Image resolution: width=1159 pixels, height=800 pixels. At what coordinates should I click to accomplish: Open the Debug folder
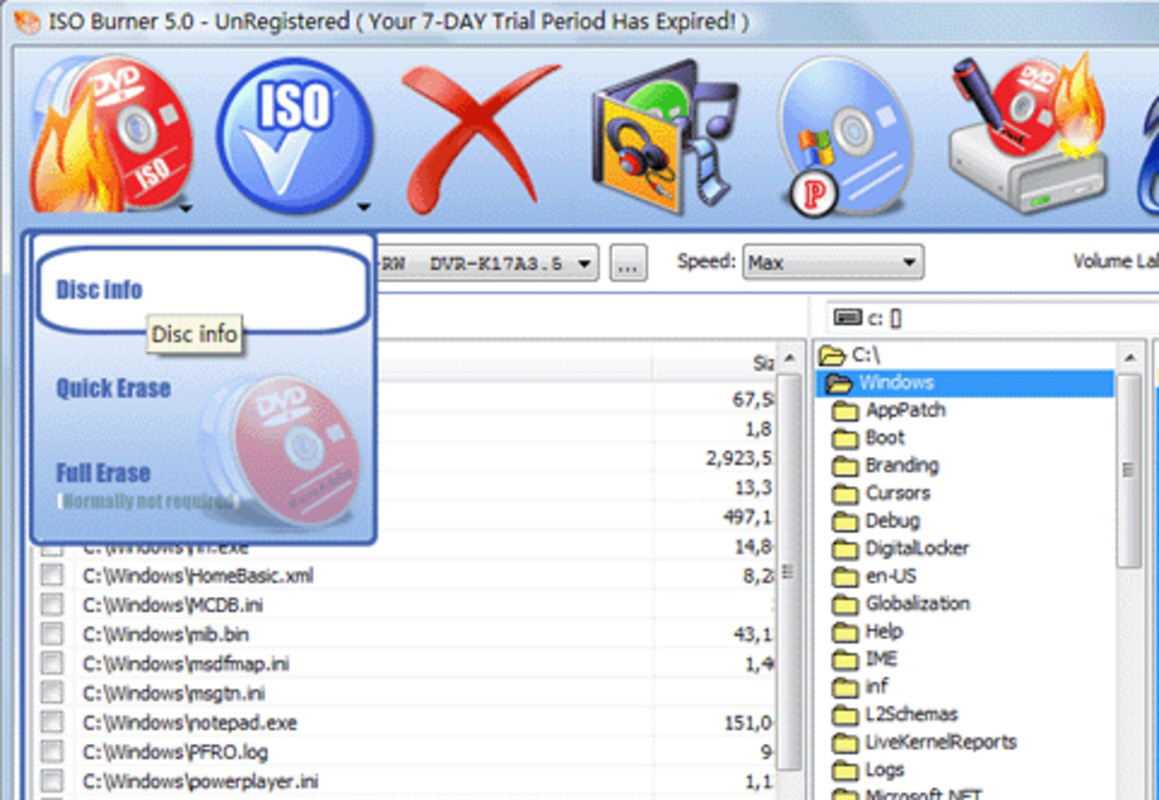click(876, 521)
